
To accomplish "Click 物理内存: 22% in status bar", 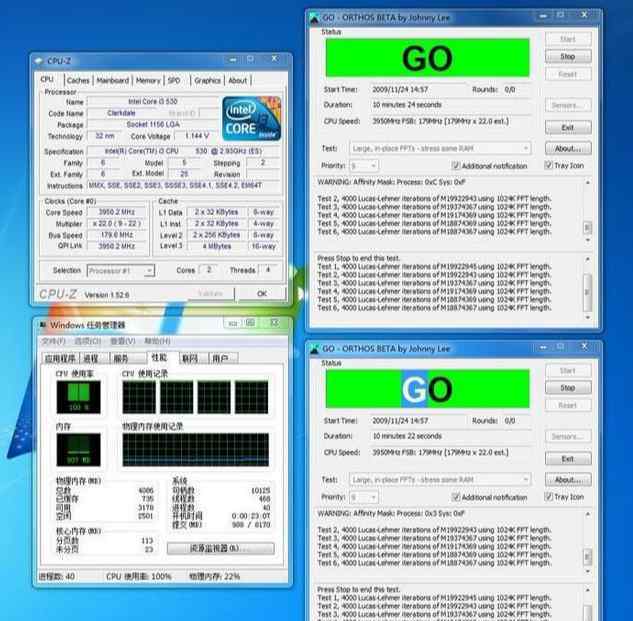I will coord(214,577).
